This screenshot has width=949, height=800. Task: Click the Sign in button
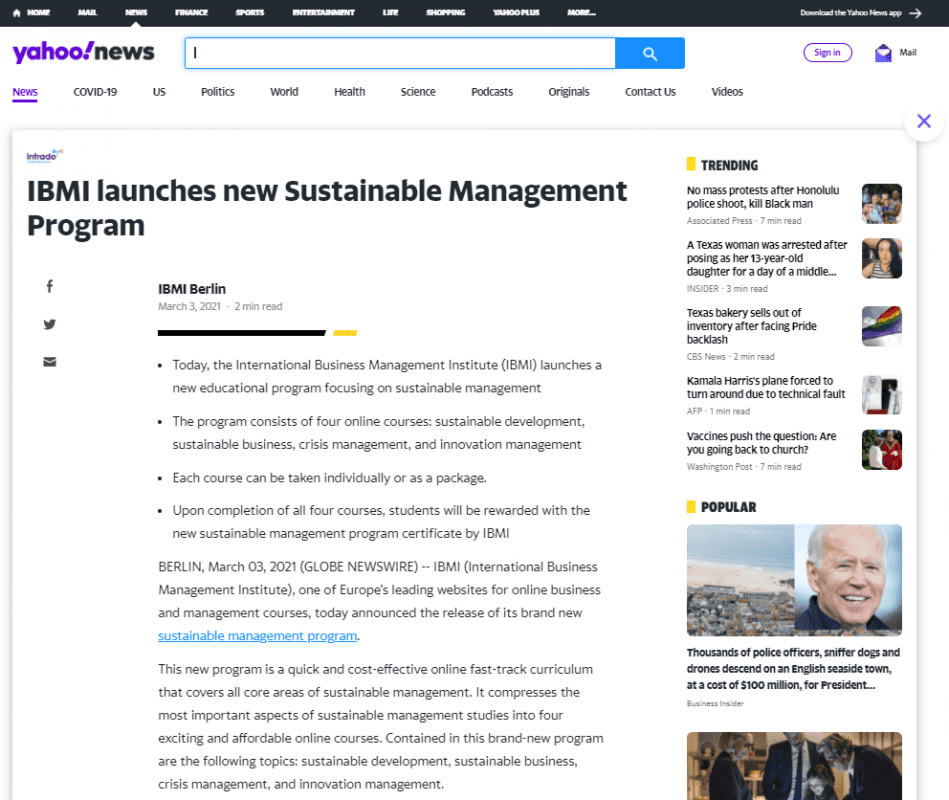tap(827, 53)
